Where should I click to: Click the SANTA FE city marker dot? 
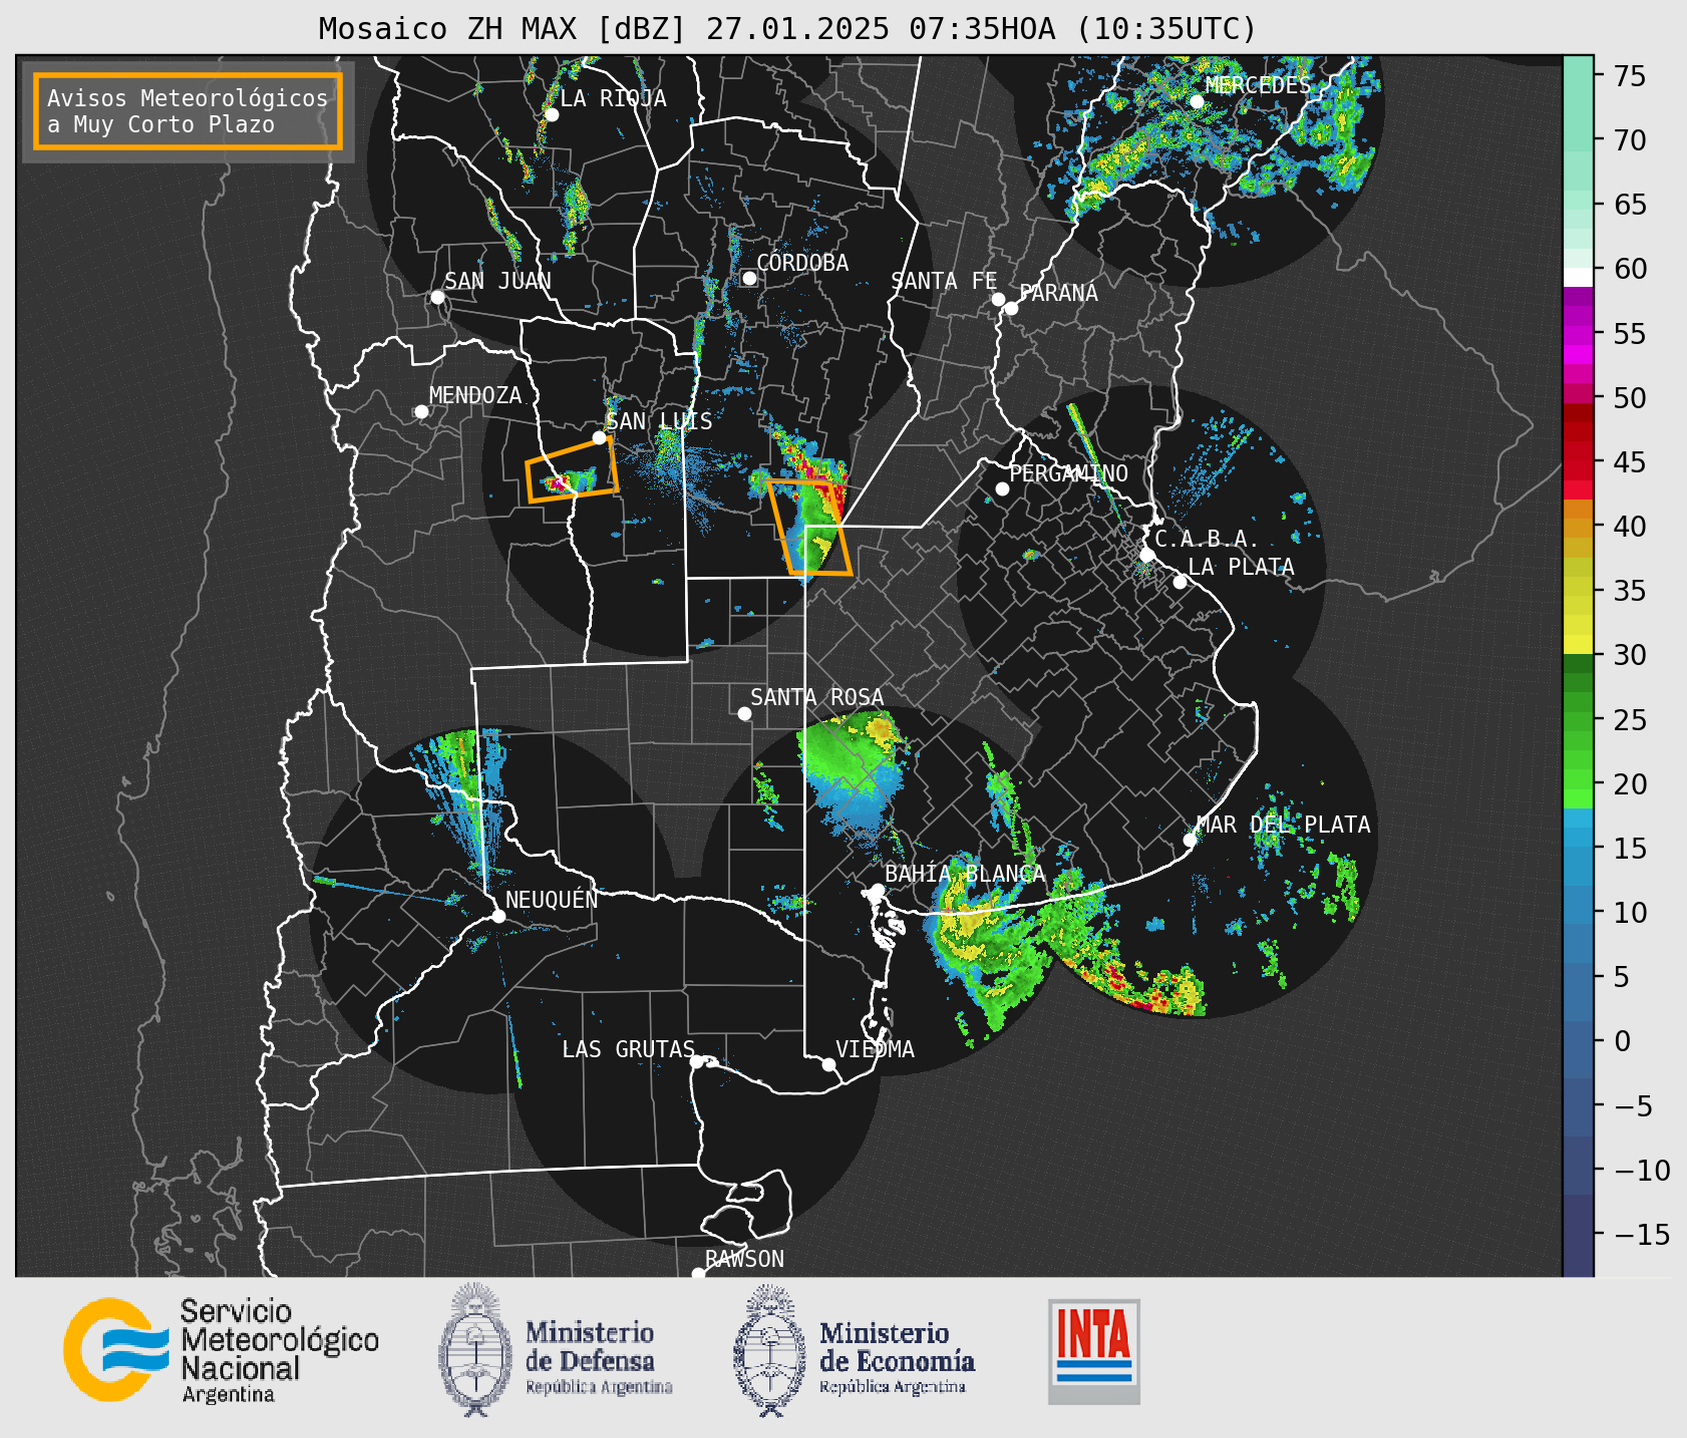[x=998, y=299]
